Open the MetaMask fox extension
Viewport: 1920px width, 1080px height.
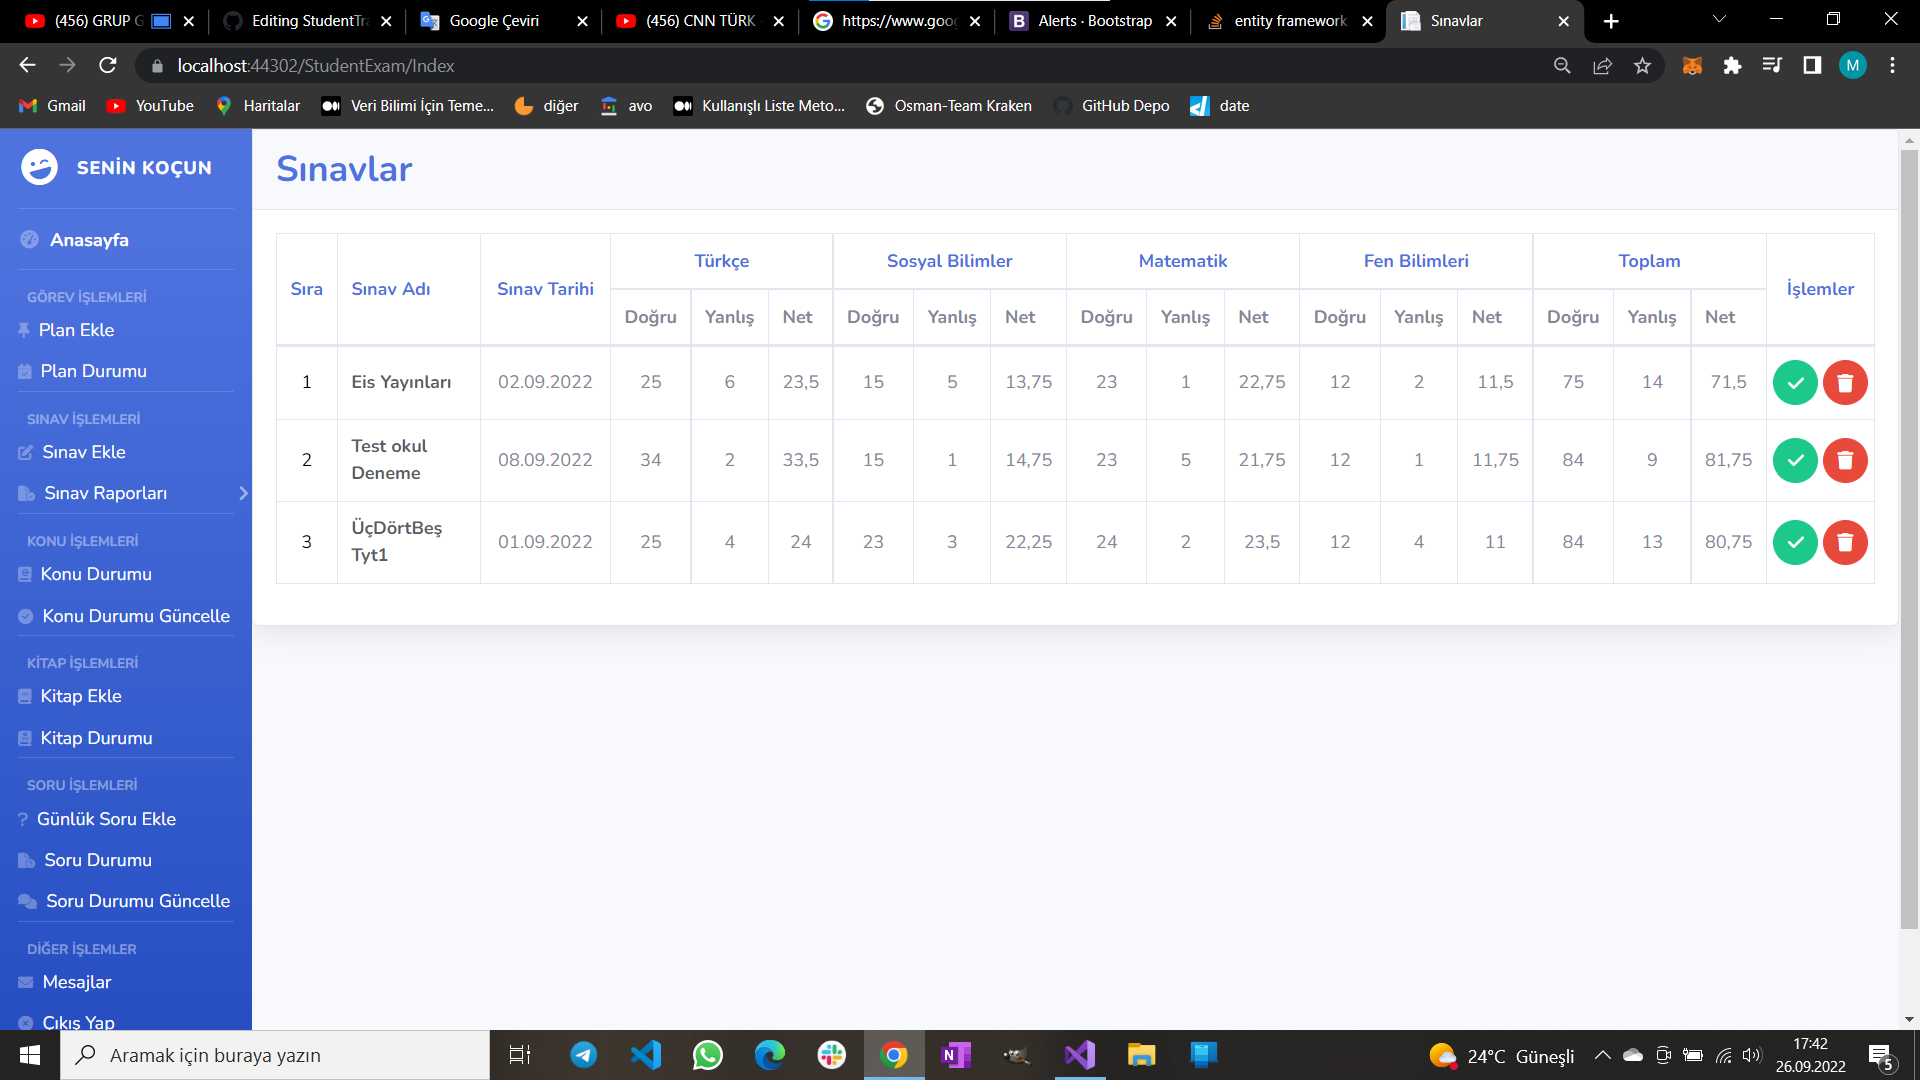tap(1692, 65)
